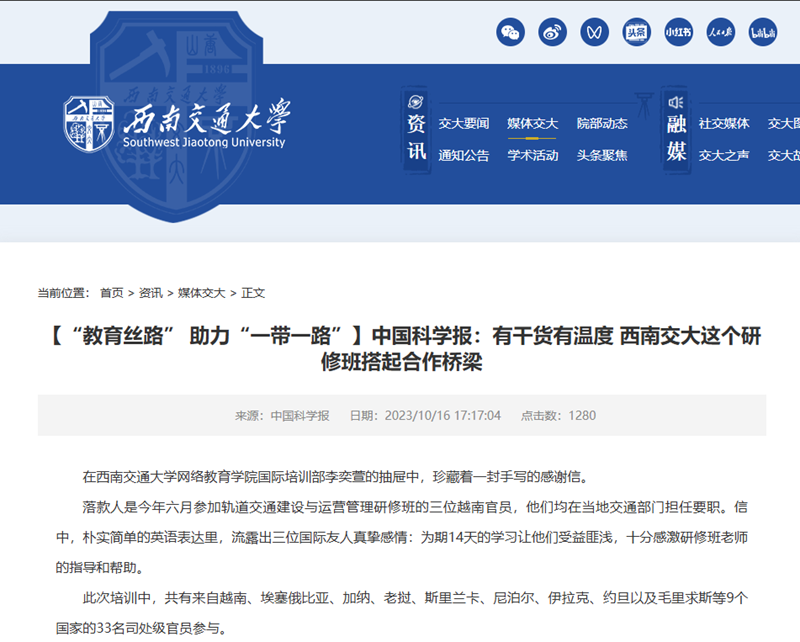800x642 pixels.
Task: Open the Weibo social icon
Action: [553, 32]
